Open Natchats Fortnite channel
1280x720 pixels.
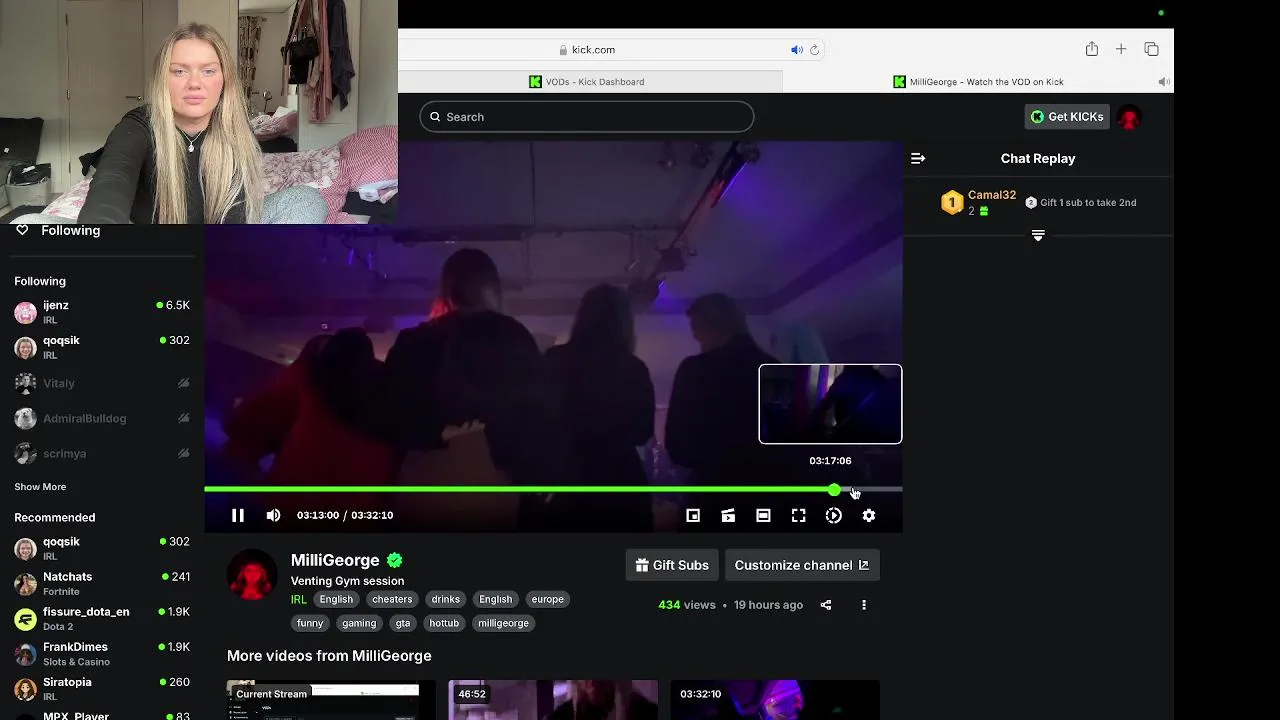[102, 583]
